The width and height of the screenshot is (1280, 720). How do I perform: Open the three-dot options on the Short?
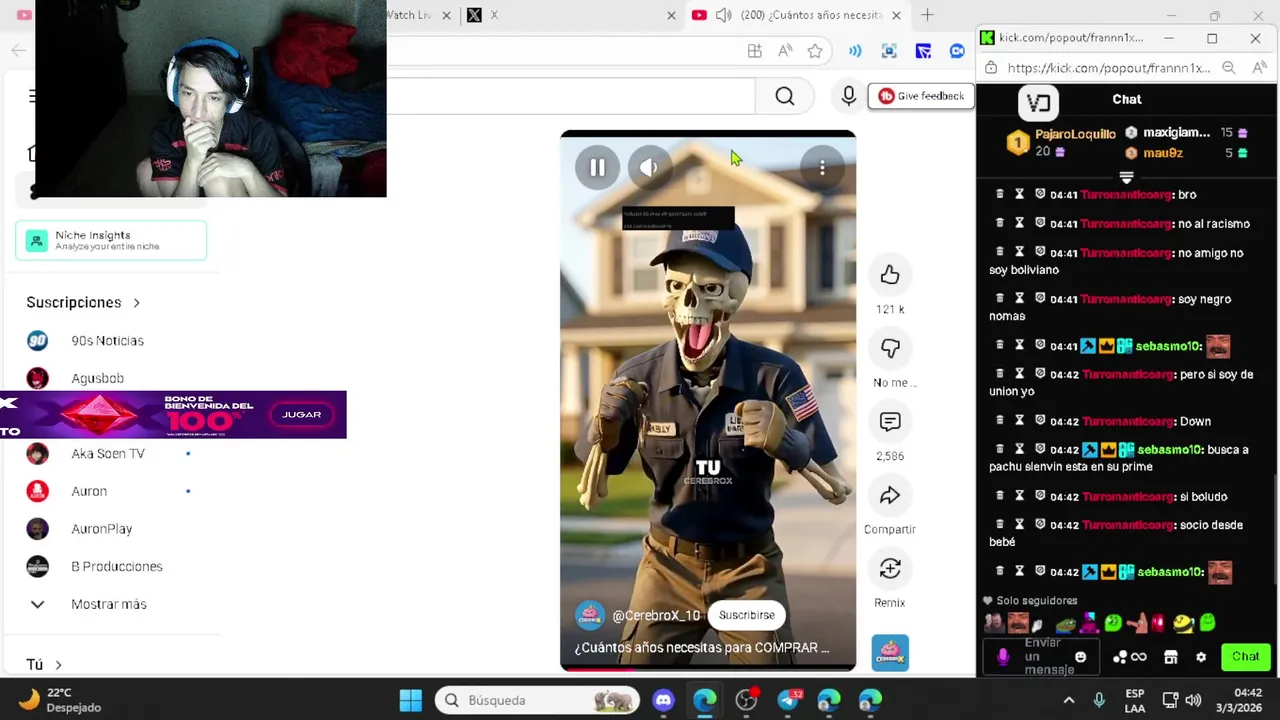point(822,168)
